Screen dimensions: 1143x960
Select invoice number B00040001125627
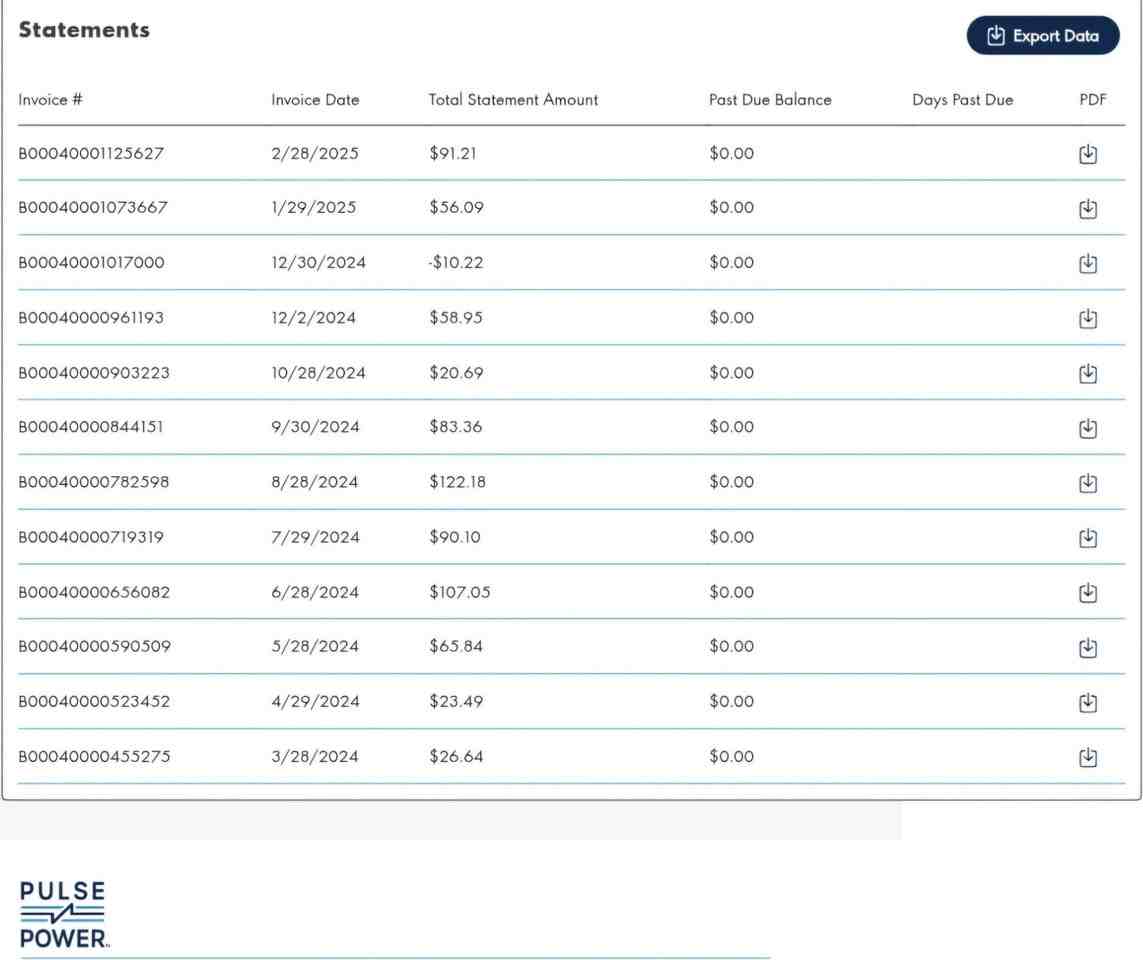pos(92,154)
